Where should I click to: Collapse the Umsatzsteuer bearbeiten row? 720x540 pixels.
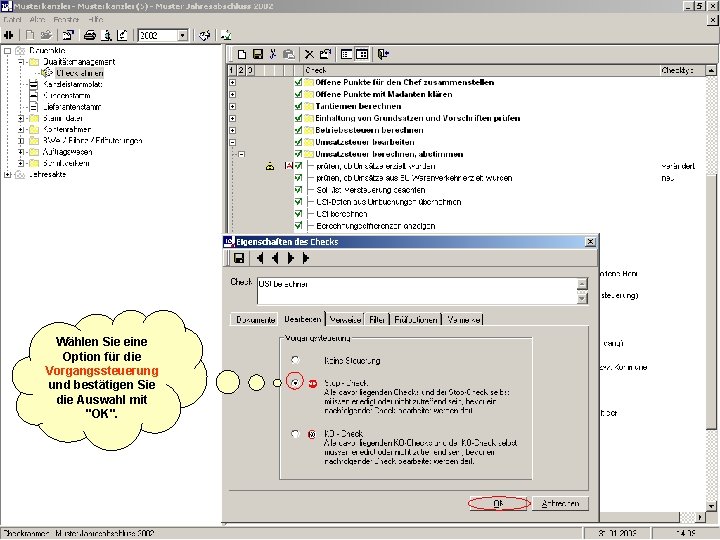233,142
